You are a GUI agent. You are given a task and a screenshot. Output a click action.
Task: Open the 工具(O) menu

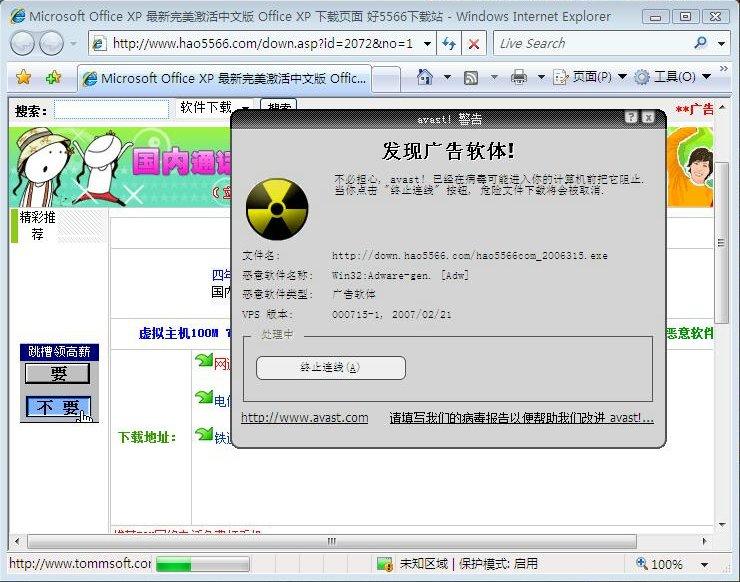pyautogui.click(x=672, y=77)
